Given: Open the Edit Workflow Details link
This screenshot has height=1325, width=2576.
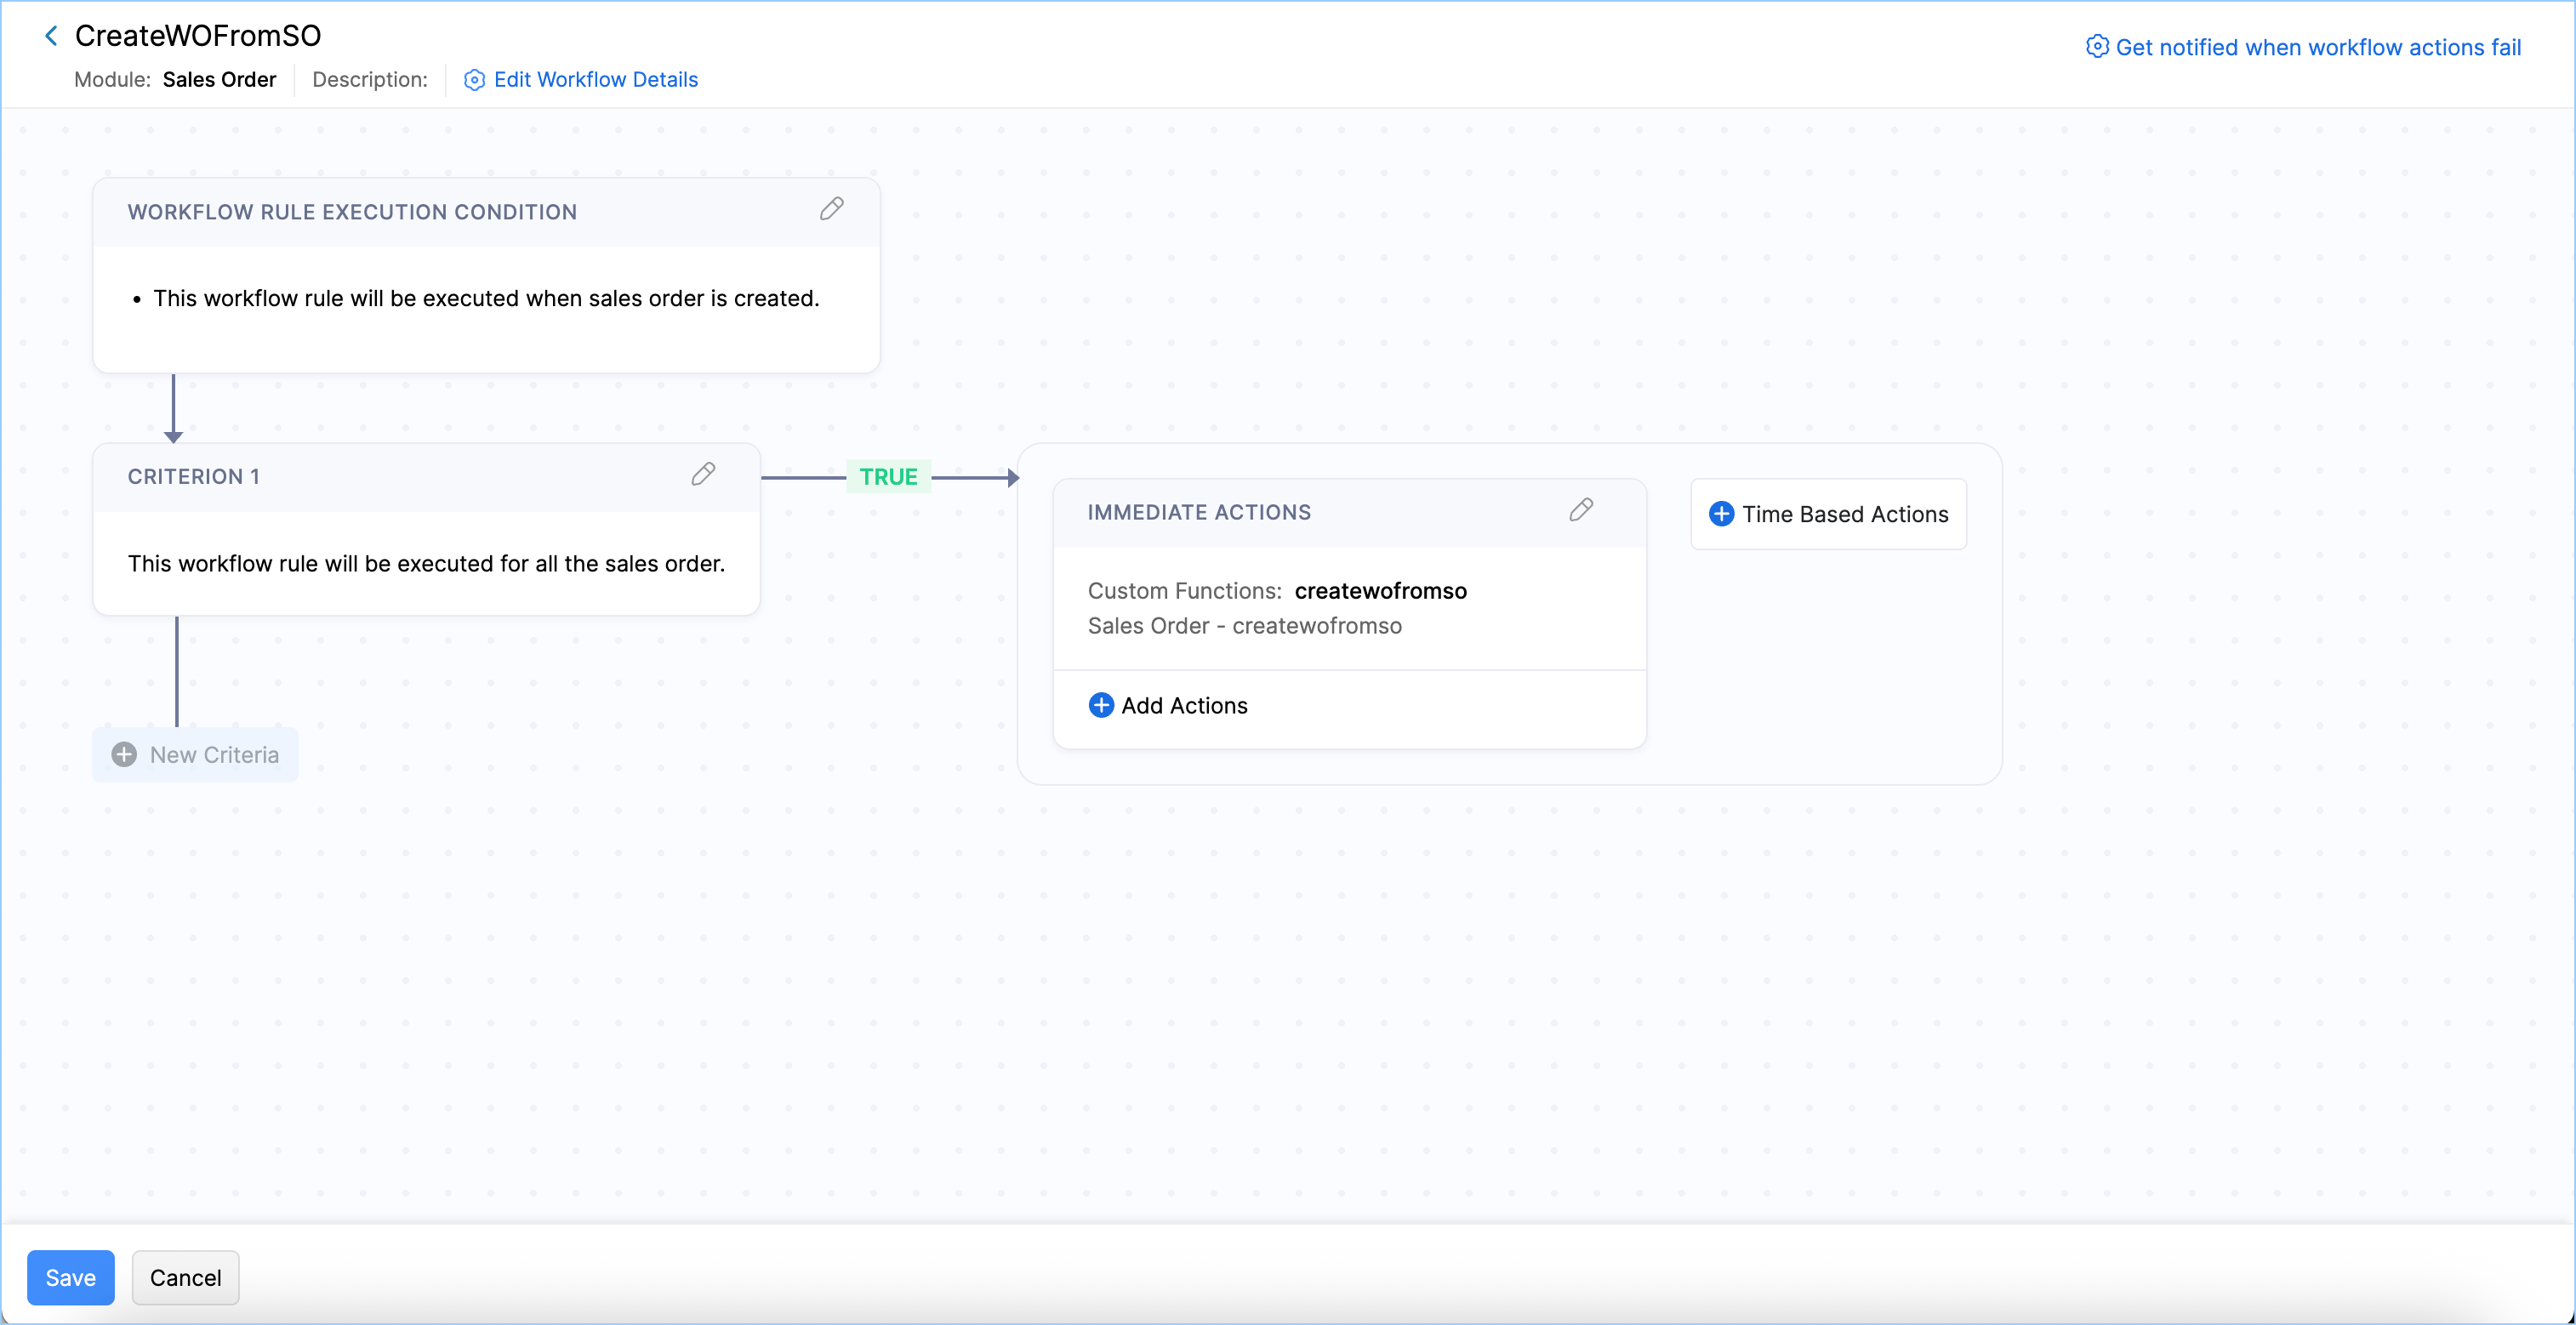Looking at the screenshot, I should click(x=595, y=80).
